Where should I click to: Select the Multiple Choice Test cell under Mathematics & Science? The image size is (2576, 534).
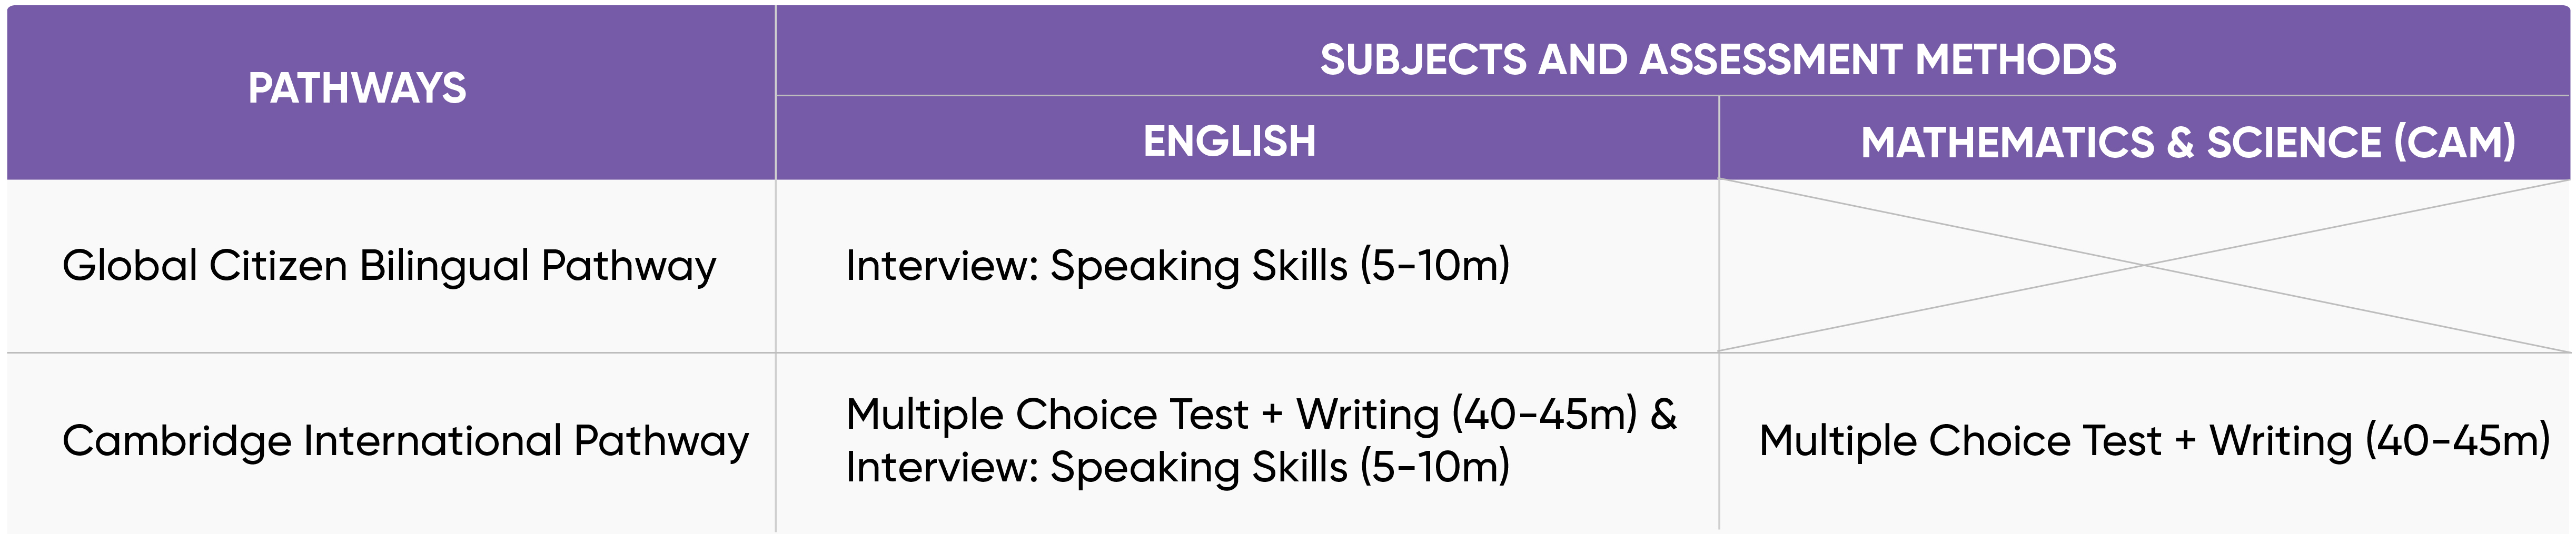(x=2154, y=441)
